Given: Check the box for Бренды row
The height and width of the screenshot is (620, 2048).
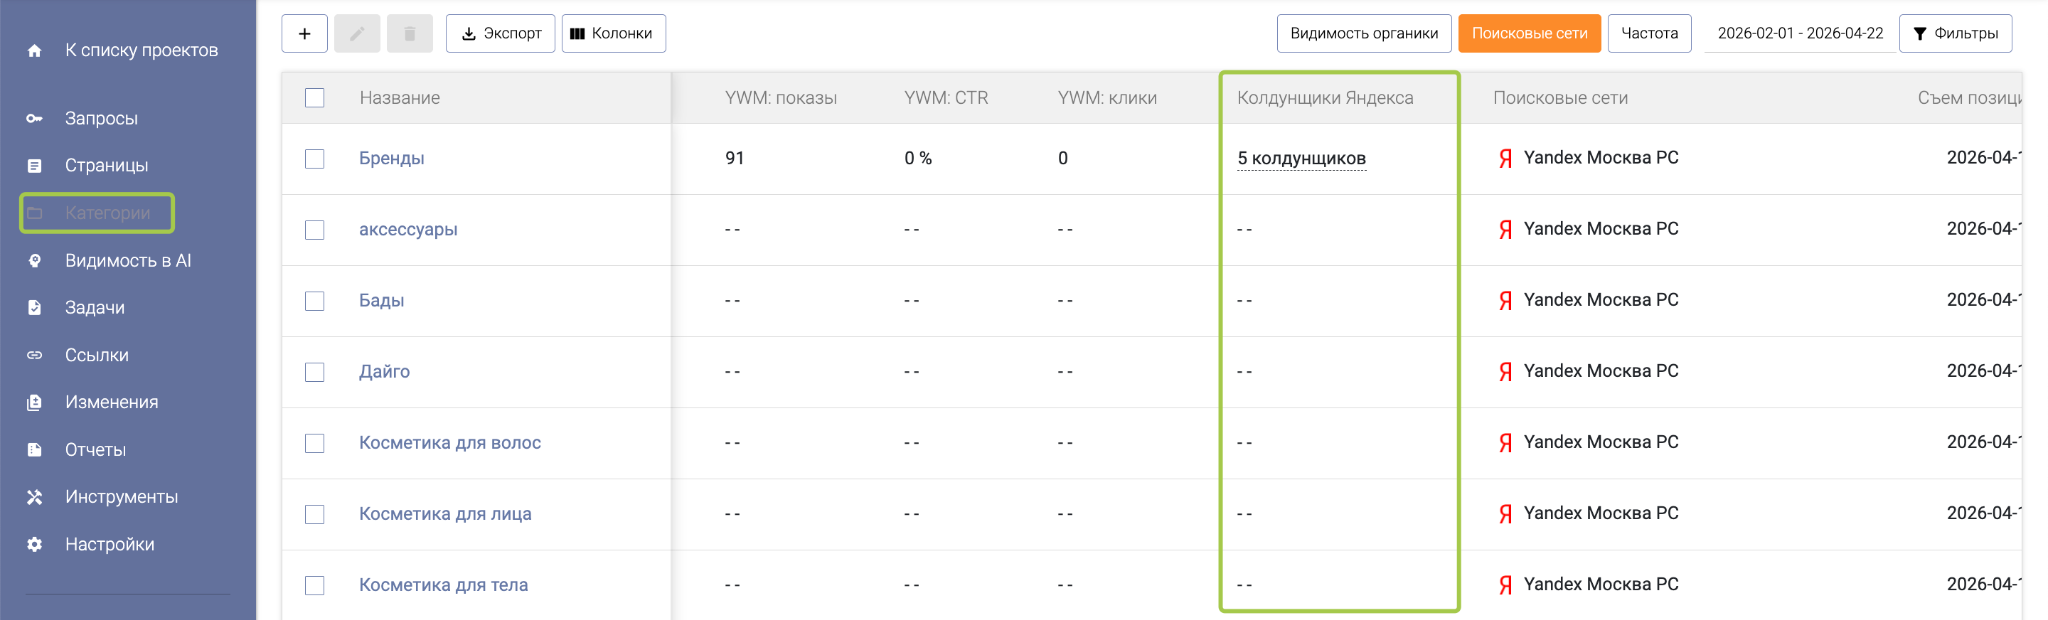Looking at the screenshot, I should [315, 159].
